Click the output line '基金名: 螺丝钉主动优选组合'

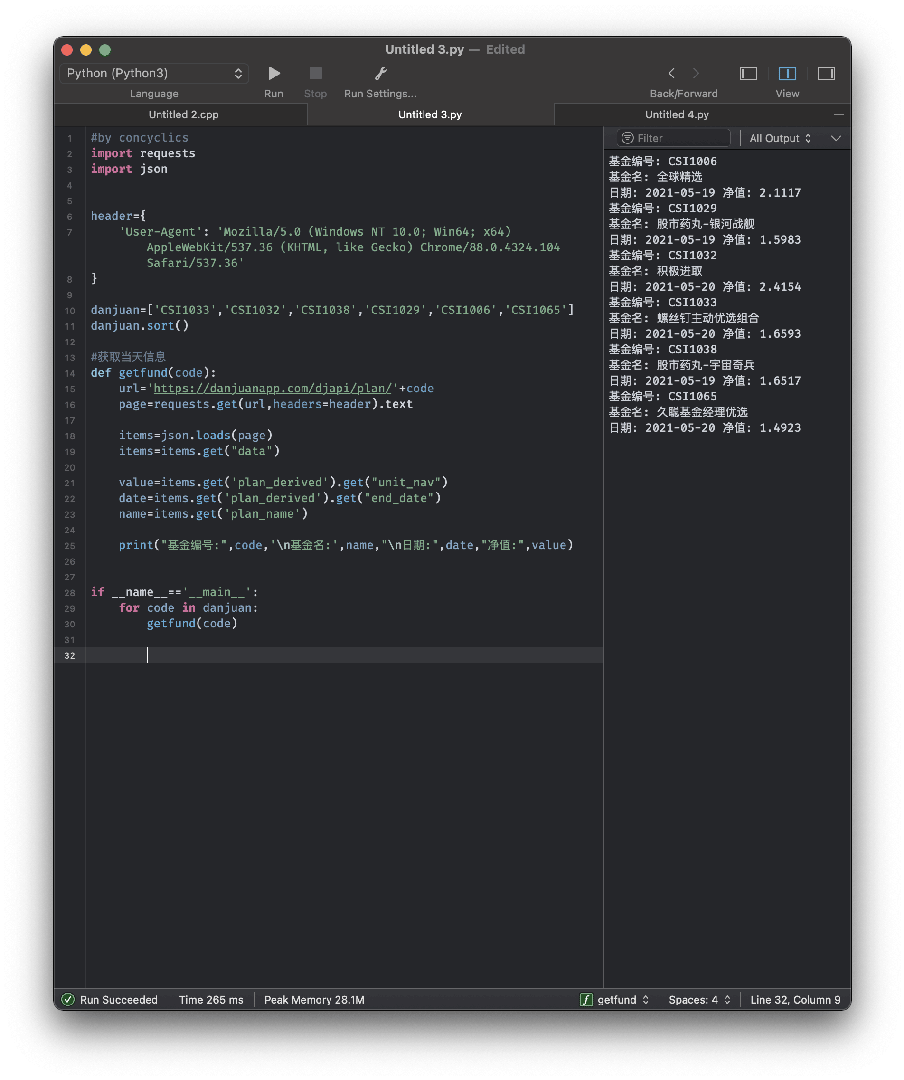coord(684,318)
